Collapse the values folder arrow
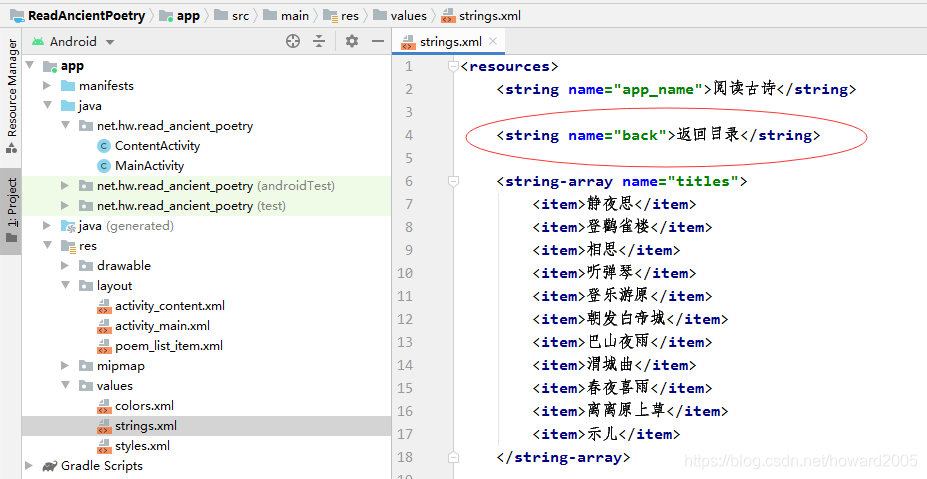This screenshot has height=479, width=927. point(66,386)
